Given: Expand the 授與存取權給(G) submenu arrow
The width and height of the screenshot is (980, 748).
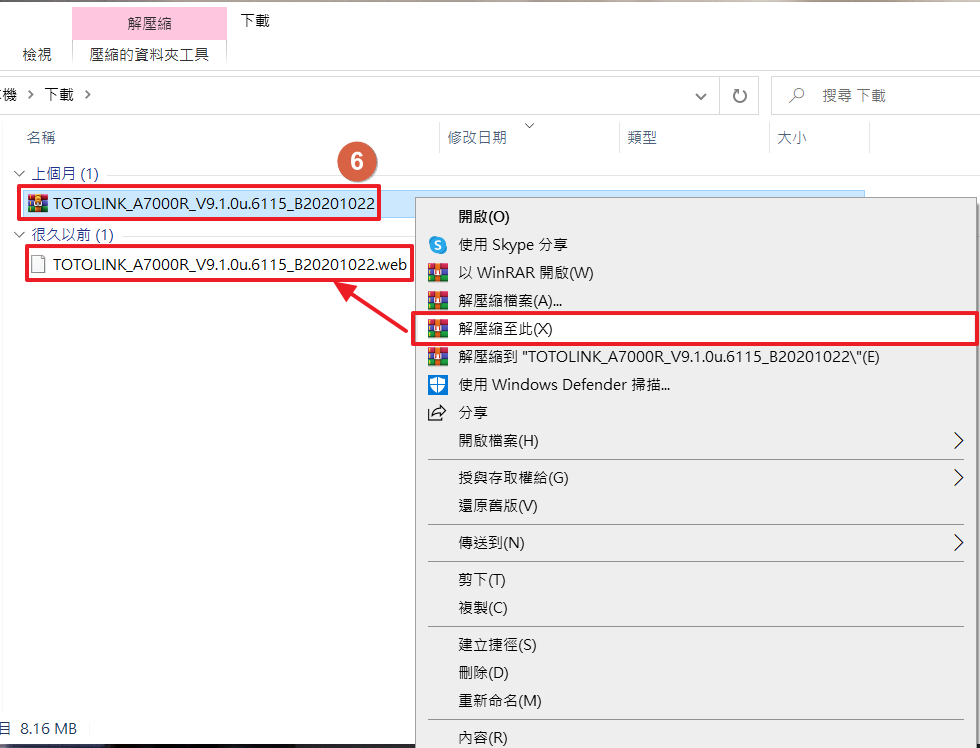Looking at the screenshot, I should click(958, 478).
